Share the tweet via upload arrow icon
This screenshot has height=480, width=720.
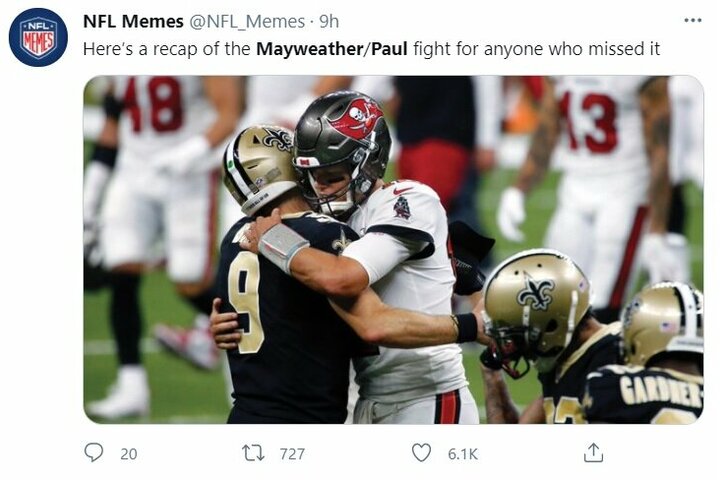[593, 452]
